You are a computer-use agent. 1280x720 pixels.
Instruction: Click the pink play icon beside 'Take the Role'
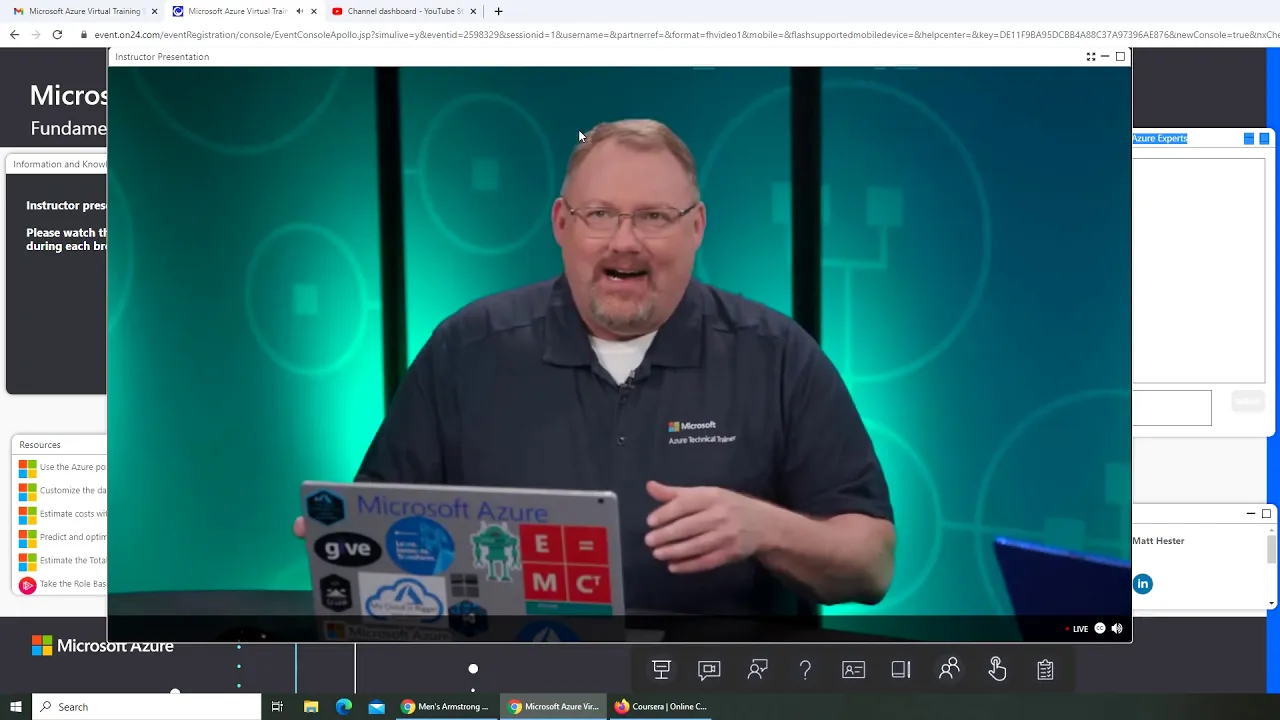pyautogui.click(x=28, y=585)
